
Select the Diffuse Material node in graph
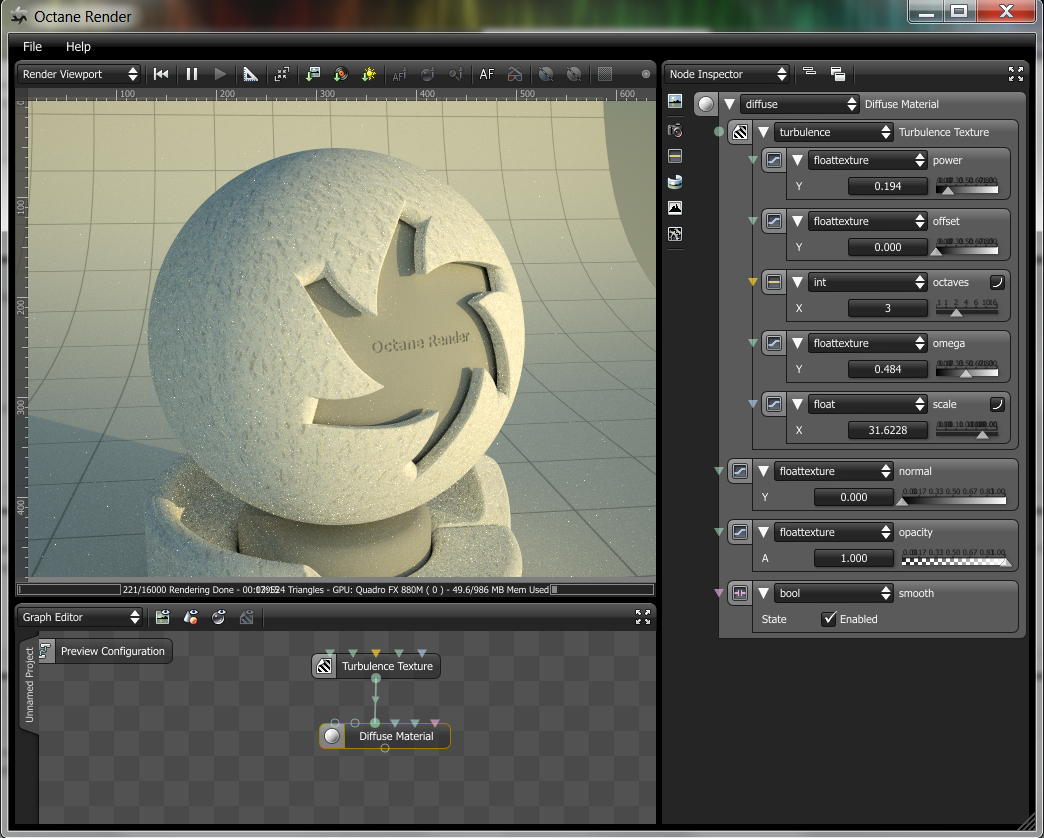tap(385, 736)
